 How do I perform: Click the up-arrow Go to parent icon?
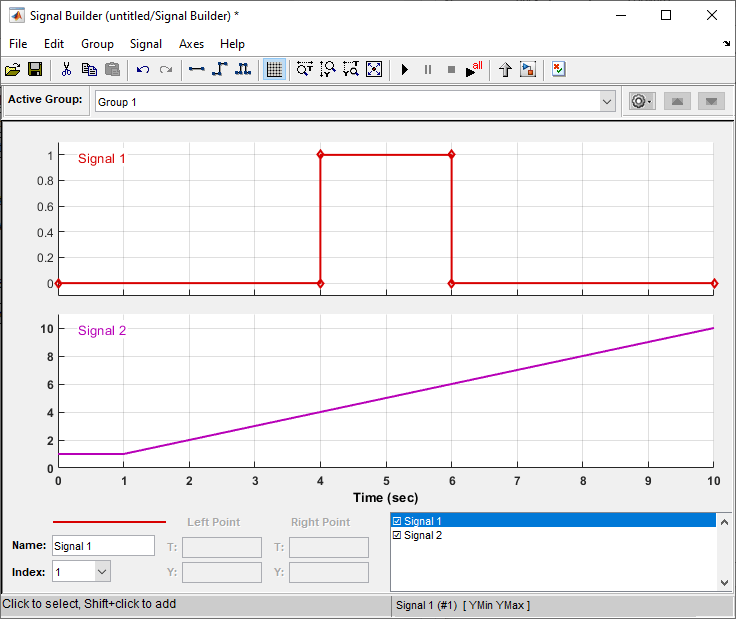(x=505, y=70)
